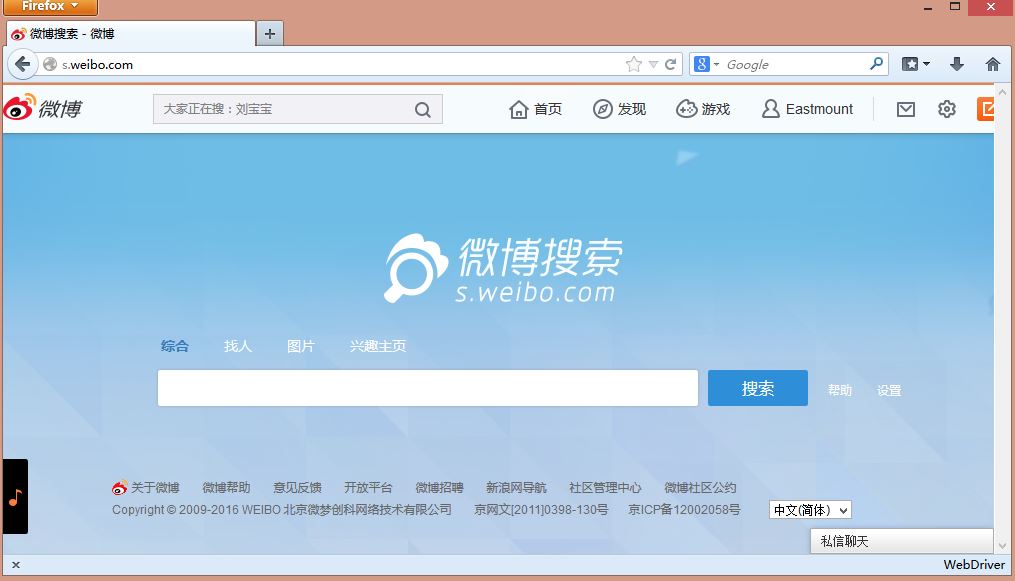This screenshot has width=1015, height=581.
Task: Click the WebDriver status bar label
Action: 974,564
